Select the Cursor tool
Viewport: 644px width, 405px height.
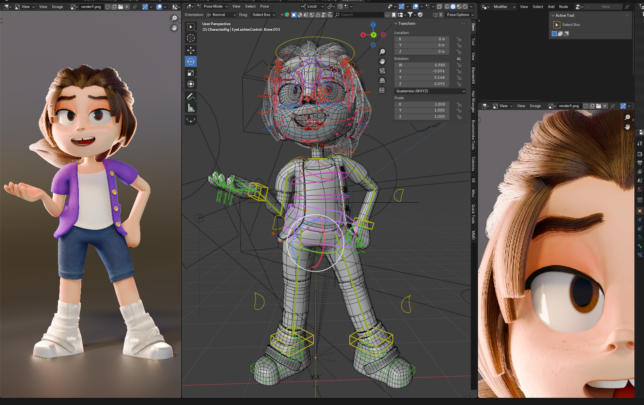pyautogui.click(x=191, y=38)
